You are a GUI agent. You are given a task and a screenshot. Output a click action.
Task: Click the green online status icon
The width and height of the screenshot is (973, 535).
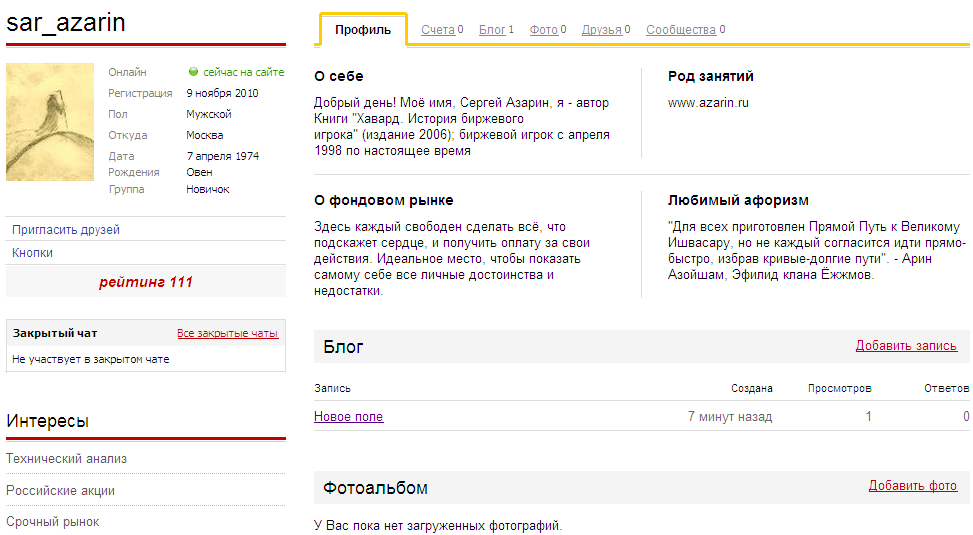click(x=193, y=73)
